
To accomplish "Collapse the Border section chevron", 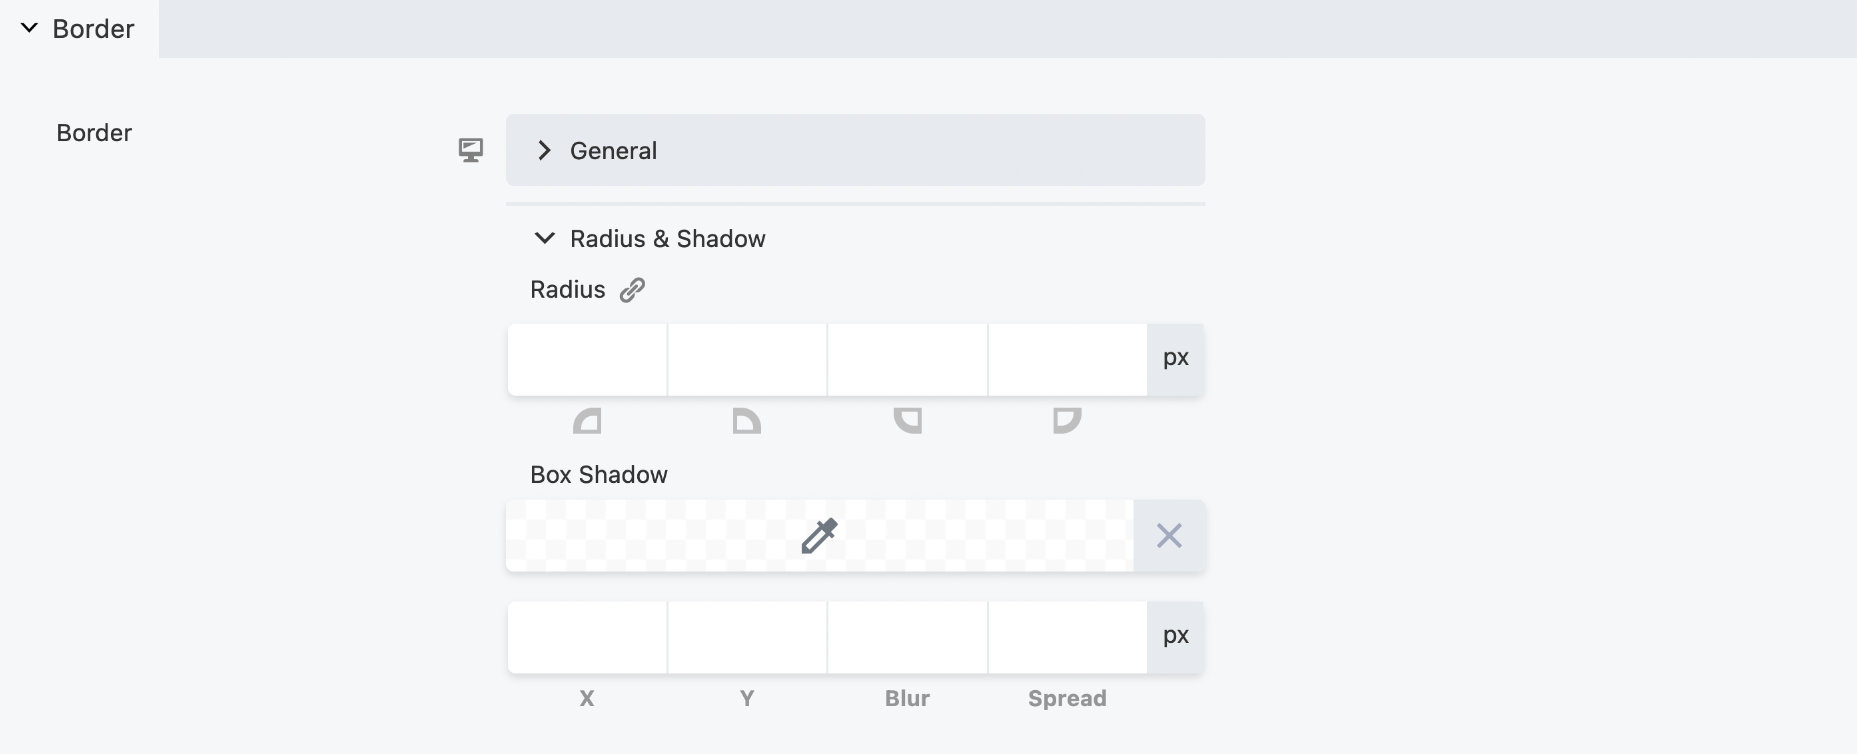I will tap(29, 29).
